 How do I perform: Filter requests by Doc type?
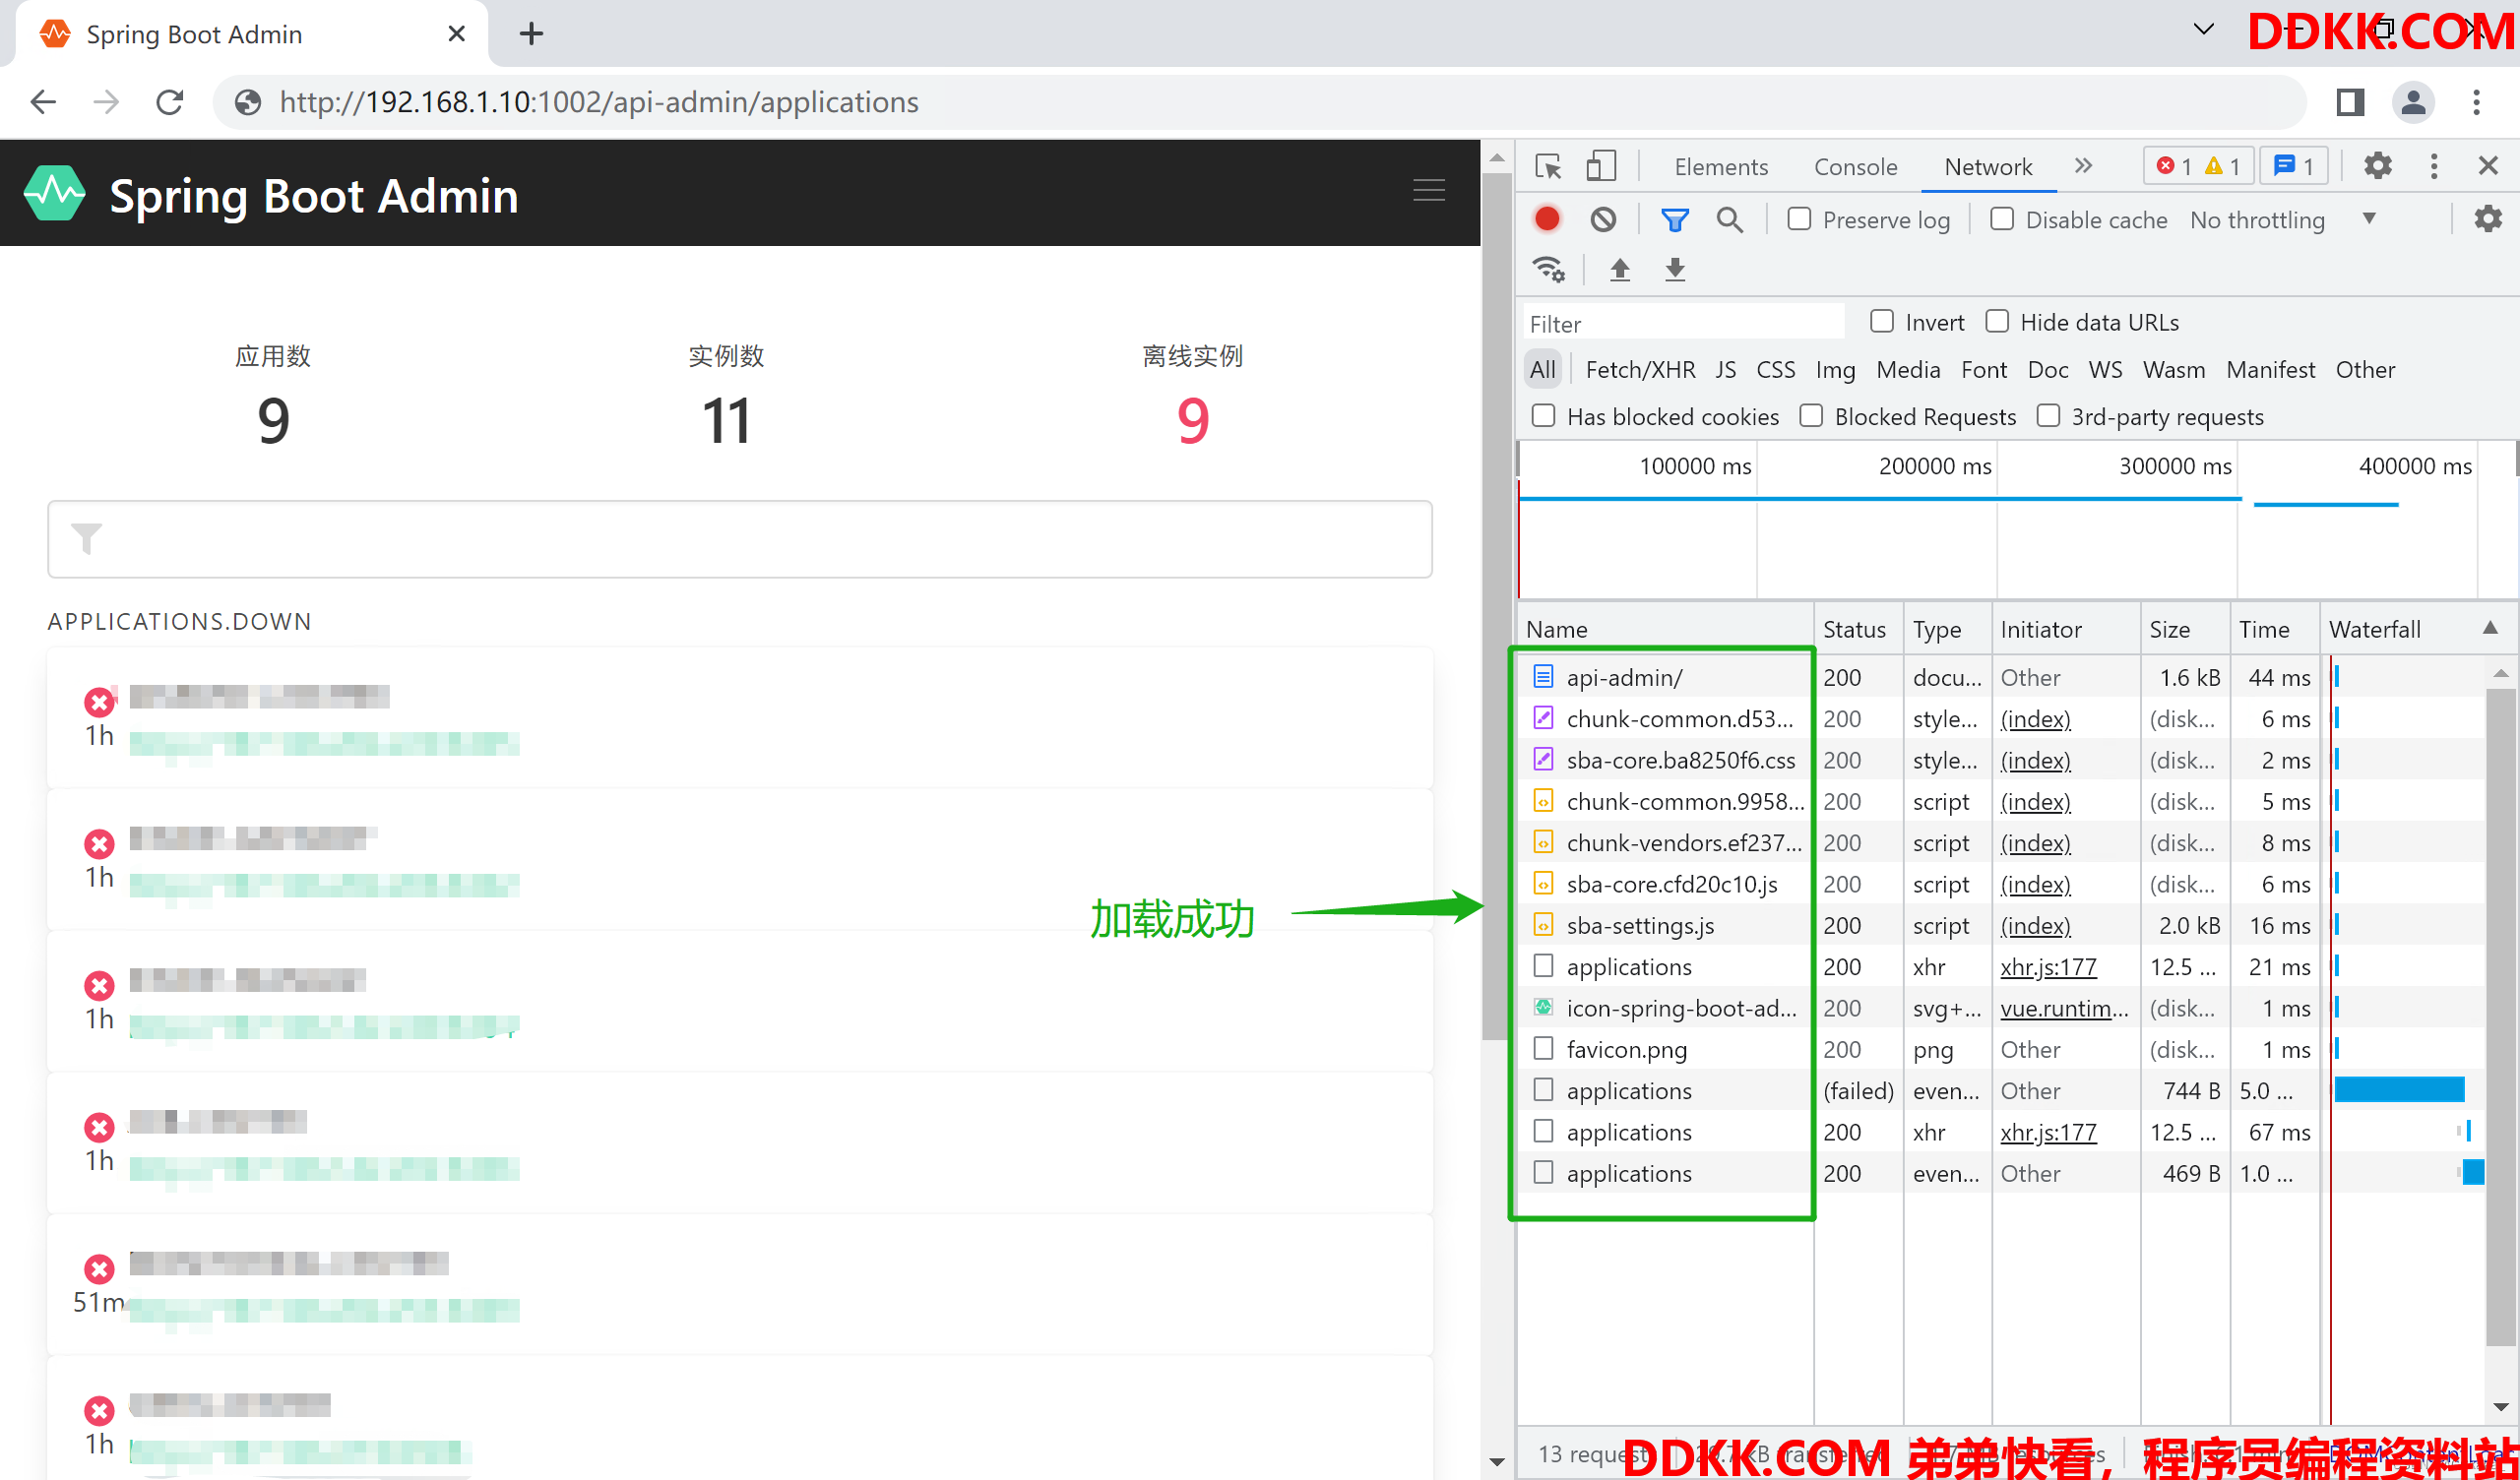[x=2048, y=370]
